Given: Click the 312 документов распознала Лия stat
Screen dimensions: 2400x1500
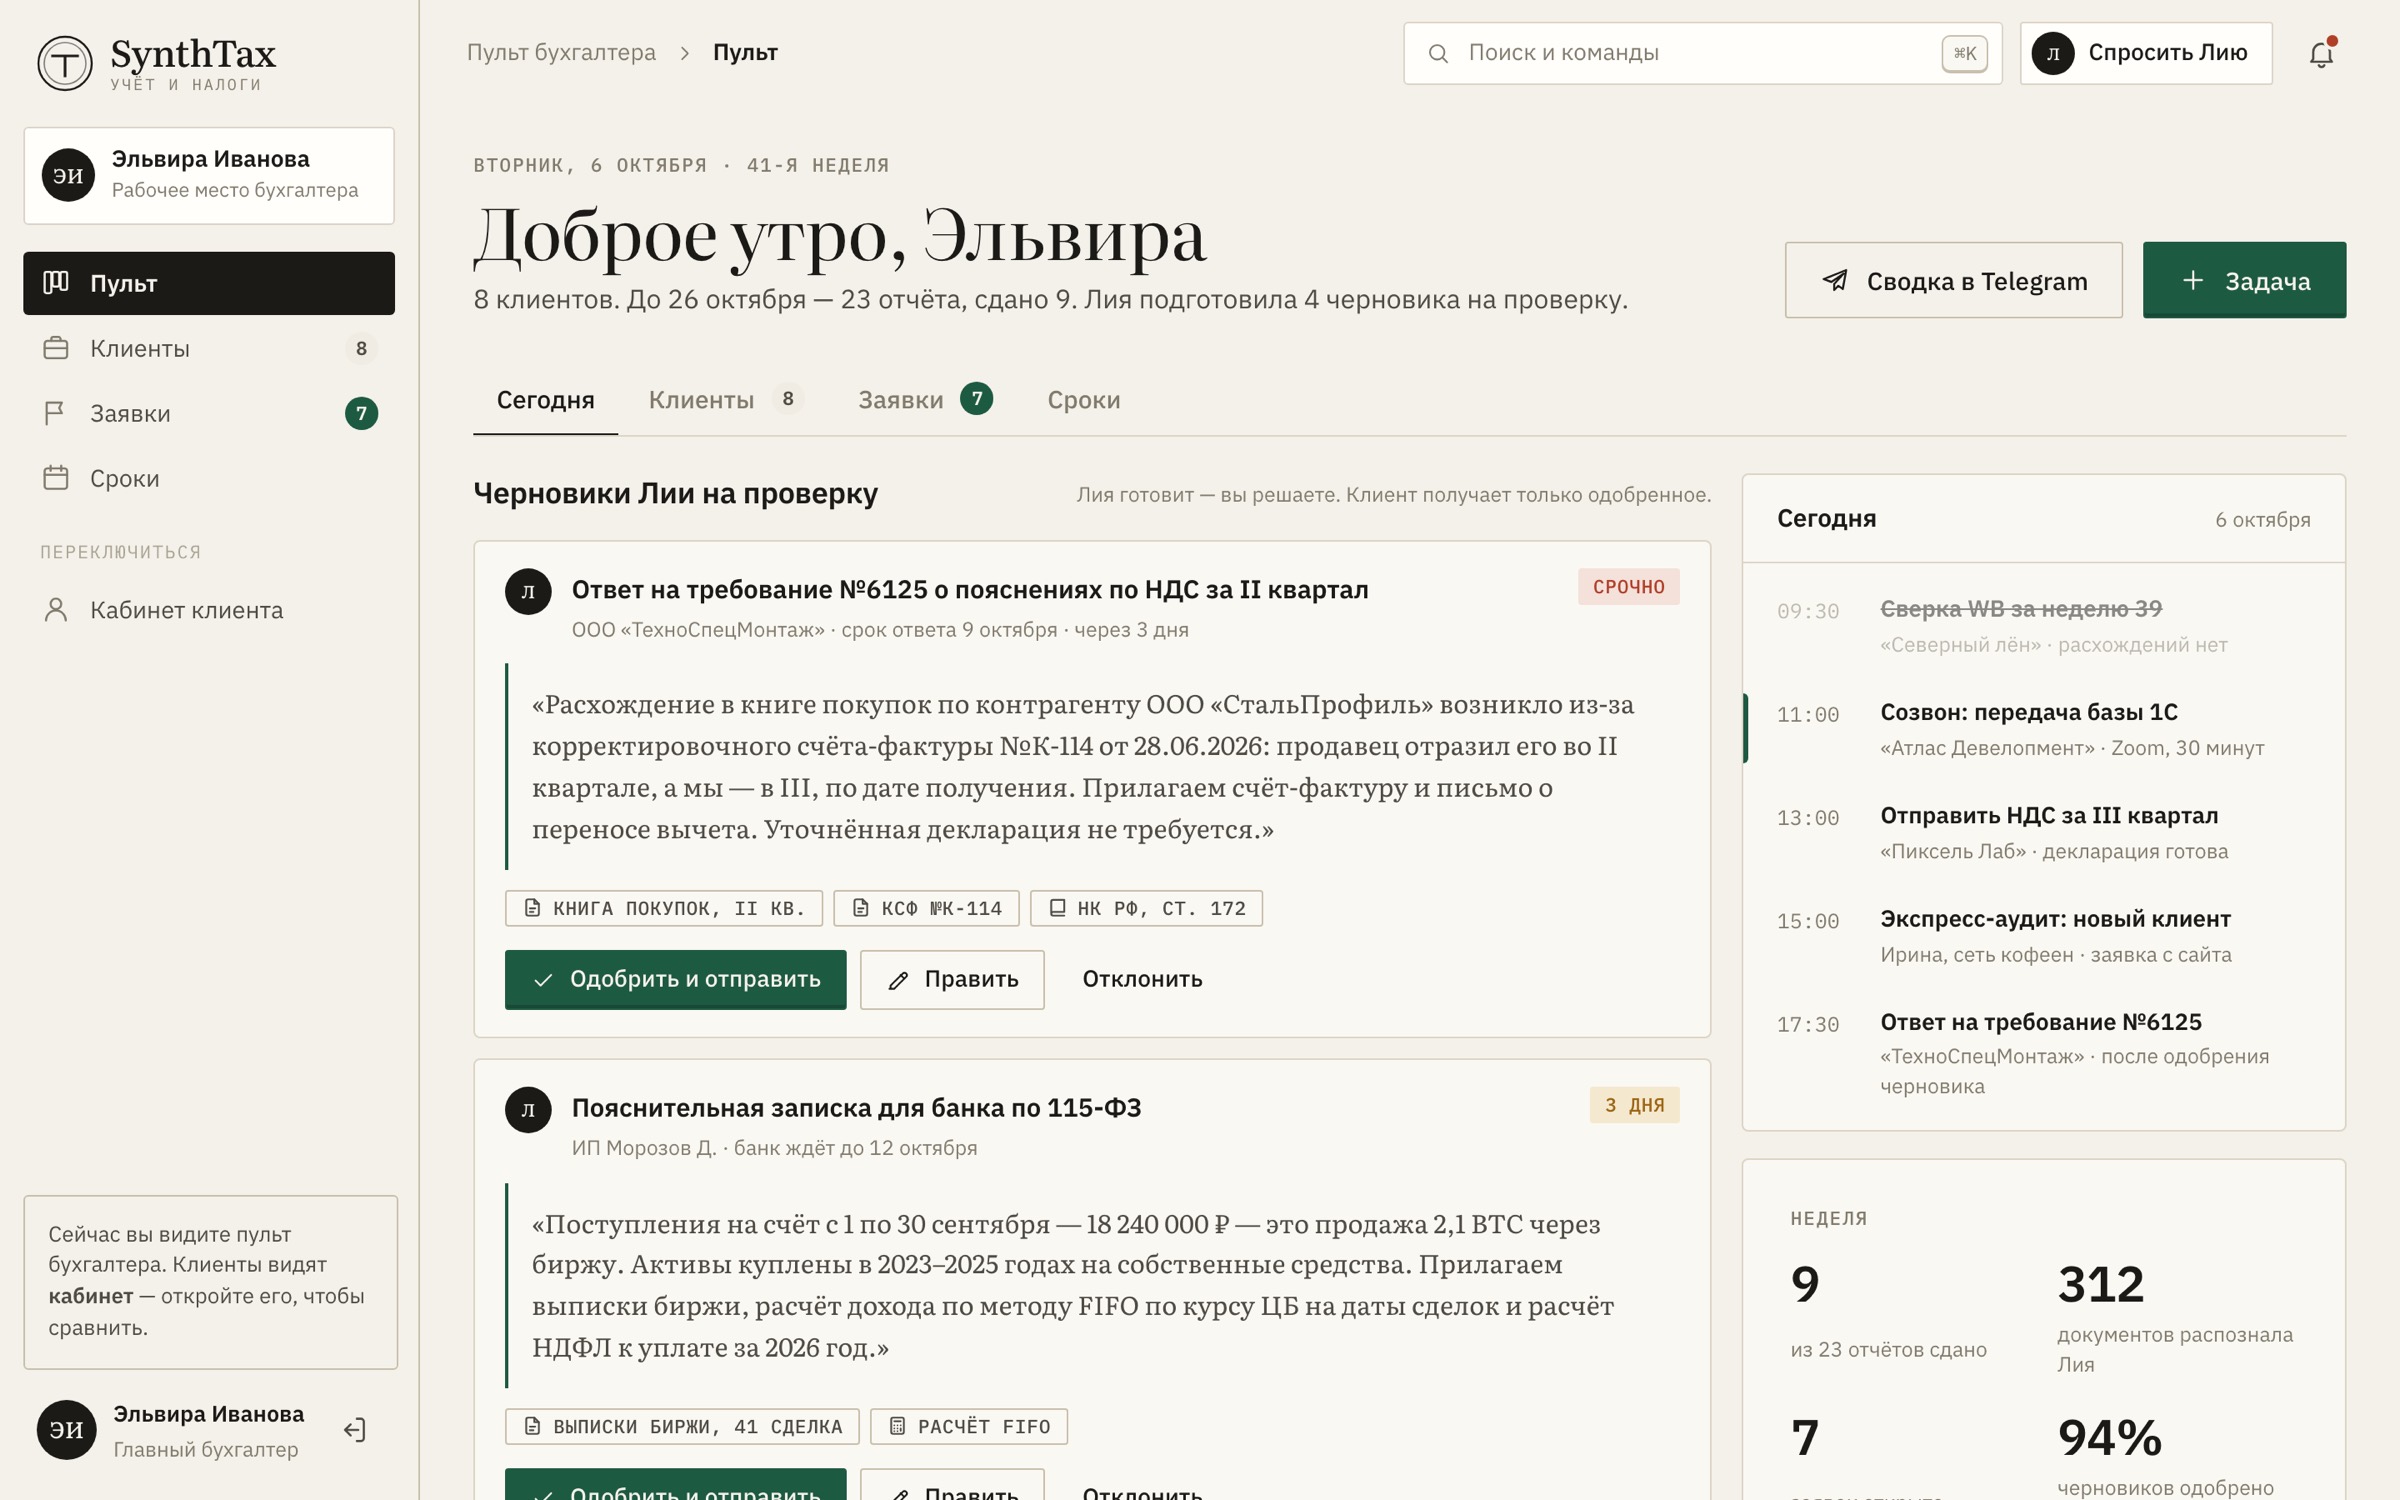Looking at the screenshot, I should (2175, 1319).
